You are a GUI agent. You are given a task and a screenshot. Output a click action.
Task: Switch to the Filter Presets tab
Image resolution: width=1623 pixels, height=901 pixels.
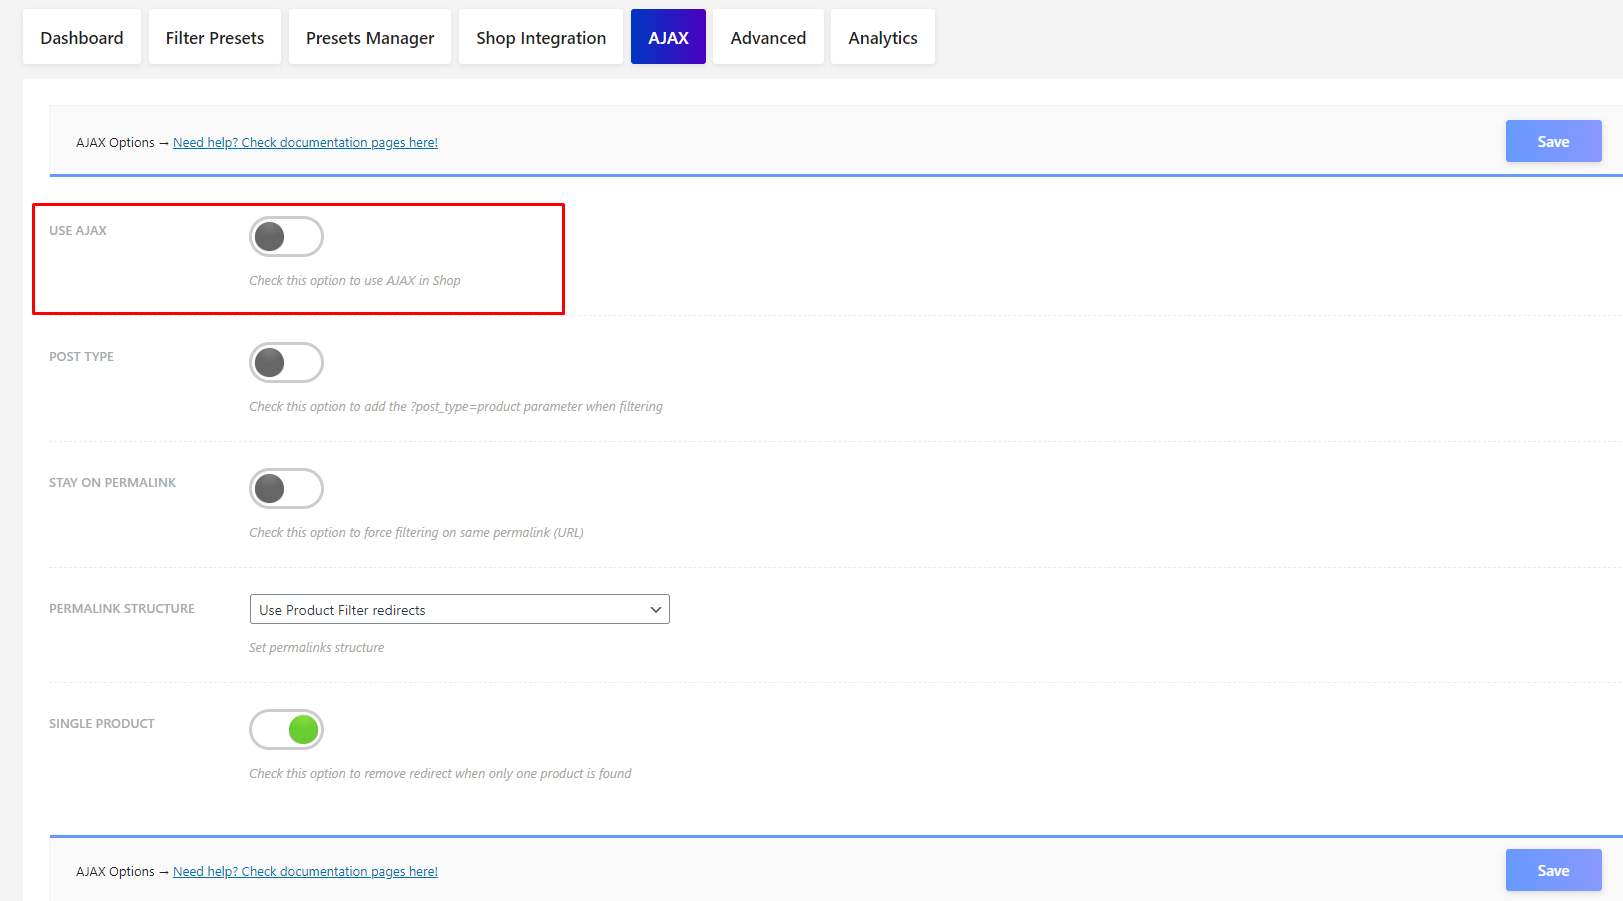click(x=215, y=37)
